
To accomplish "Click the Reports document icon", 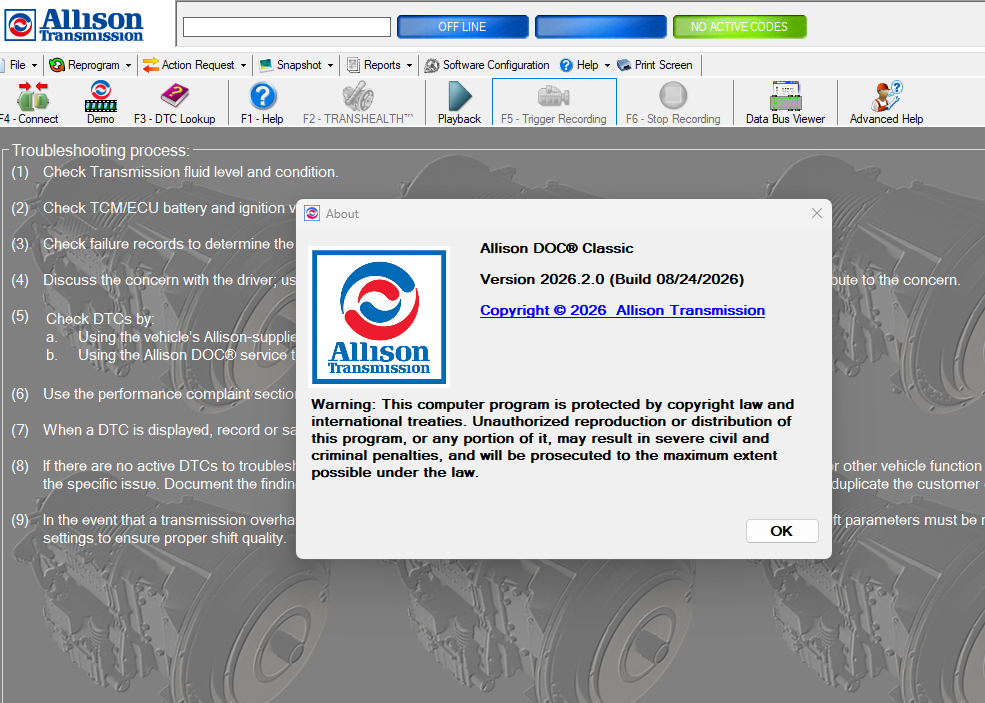I will [354, 65].
